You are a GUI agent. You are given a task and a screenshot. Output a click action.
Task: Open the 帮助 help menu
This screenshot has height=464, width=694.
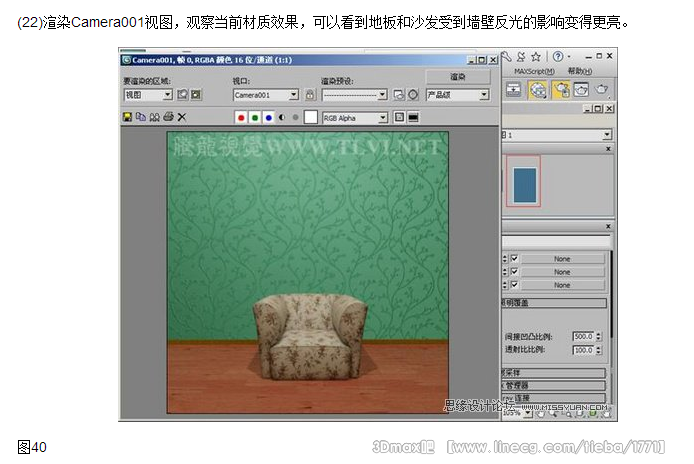pyautogui.click(x=580, y=72)
